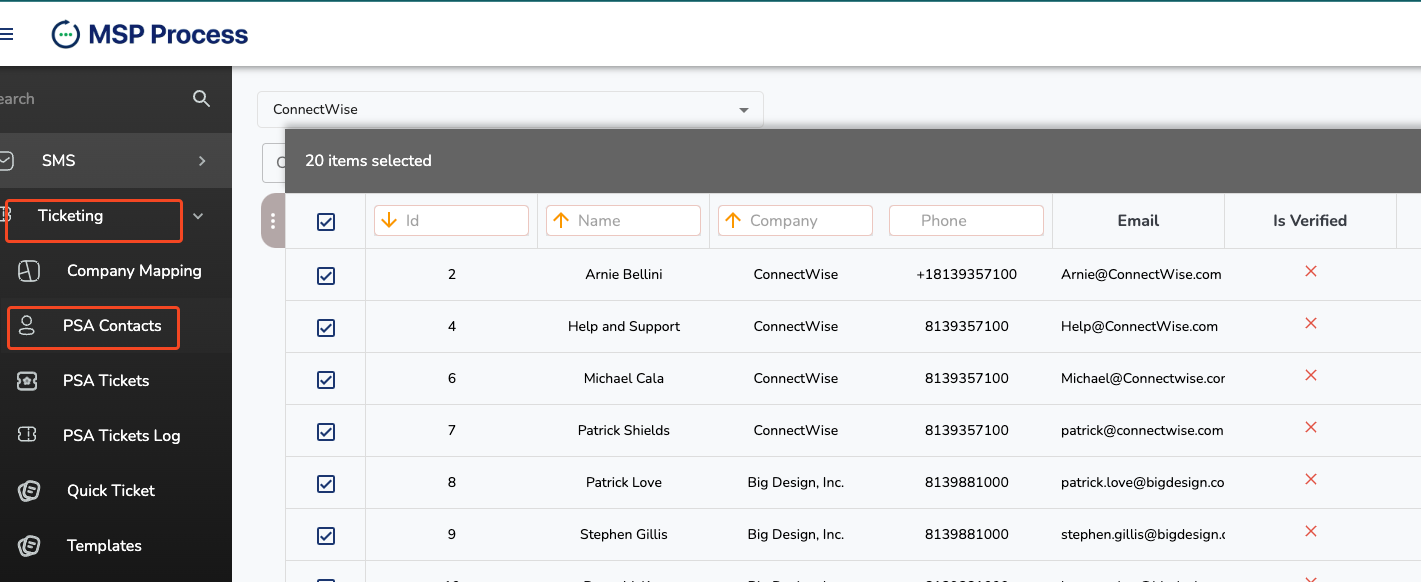Expand the SMS menu chevron
Screen dimensions: 1421x582
[x=202, y=161]
